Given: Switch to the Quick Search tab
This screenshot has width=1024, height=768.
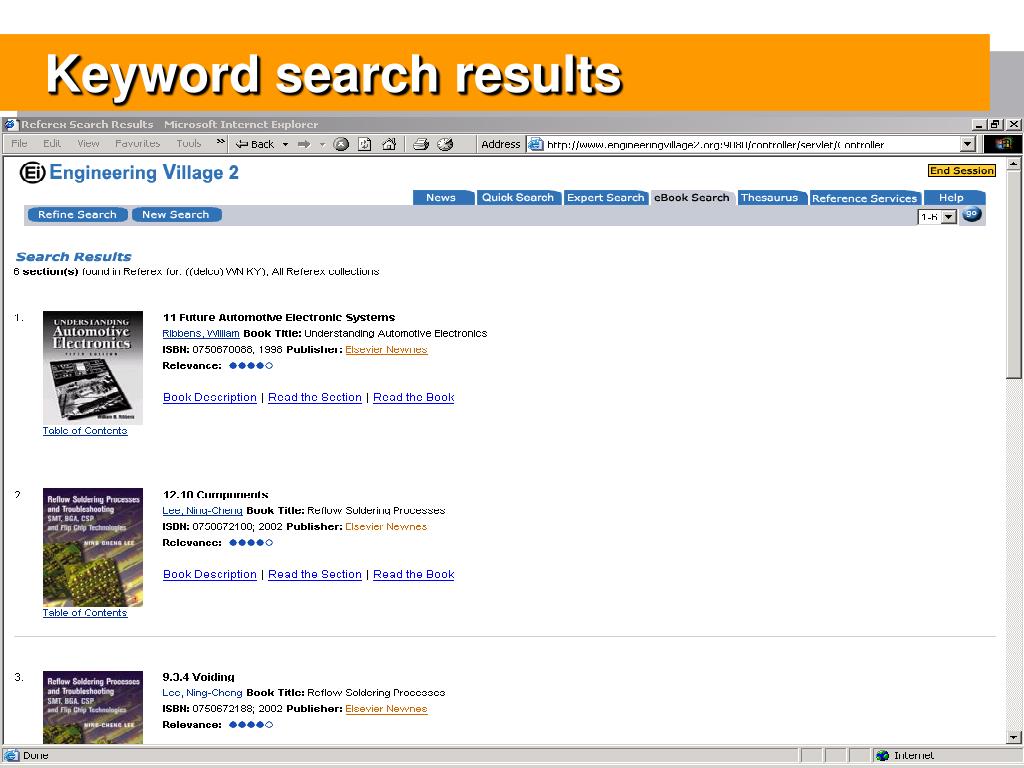Looking at the screenshot, I should (x=518, y=198).
